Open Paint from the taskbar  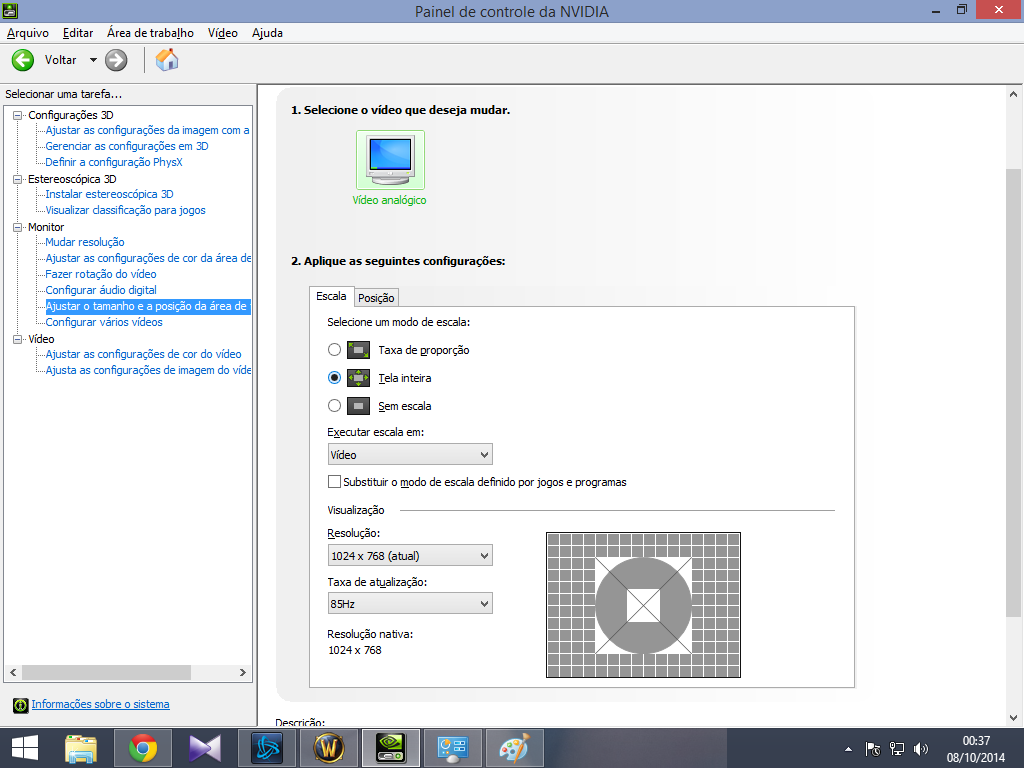click(x=514, y=748)
